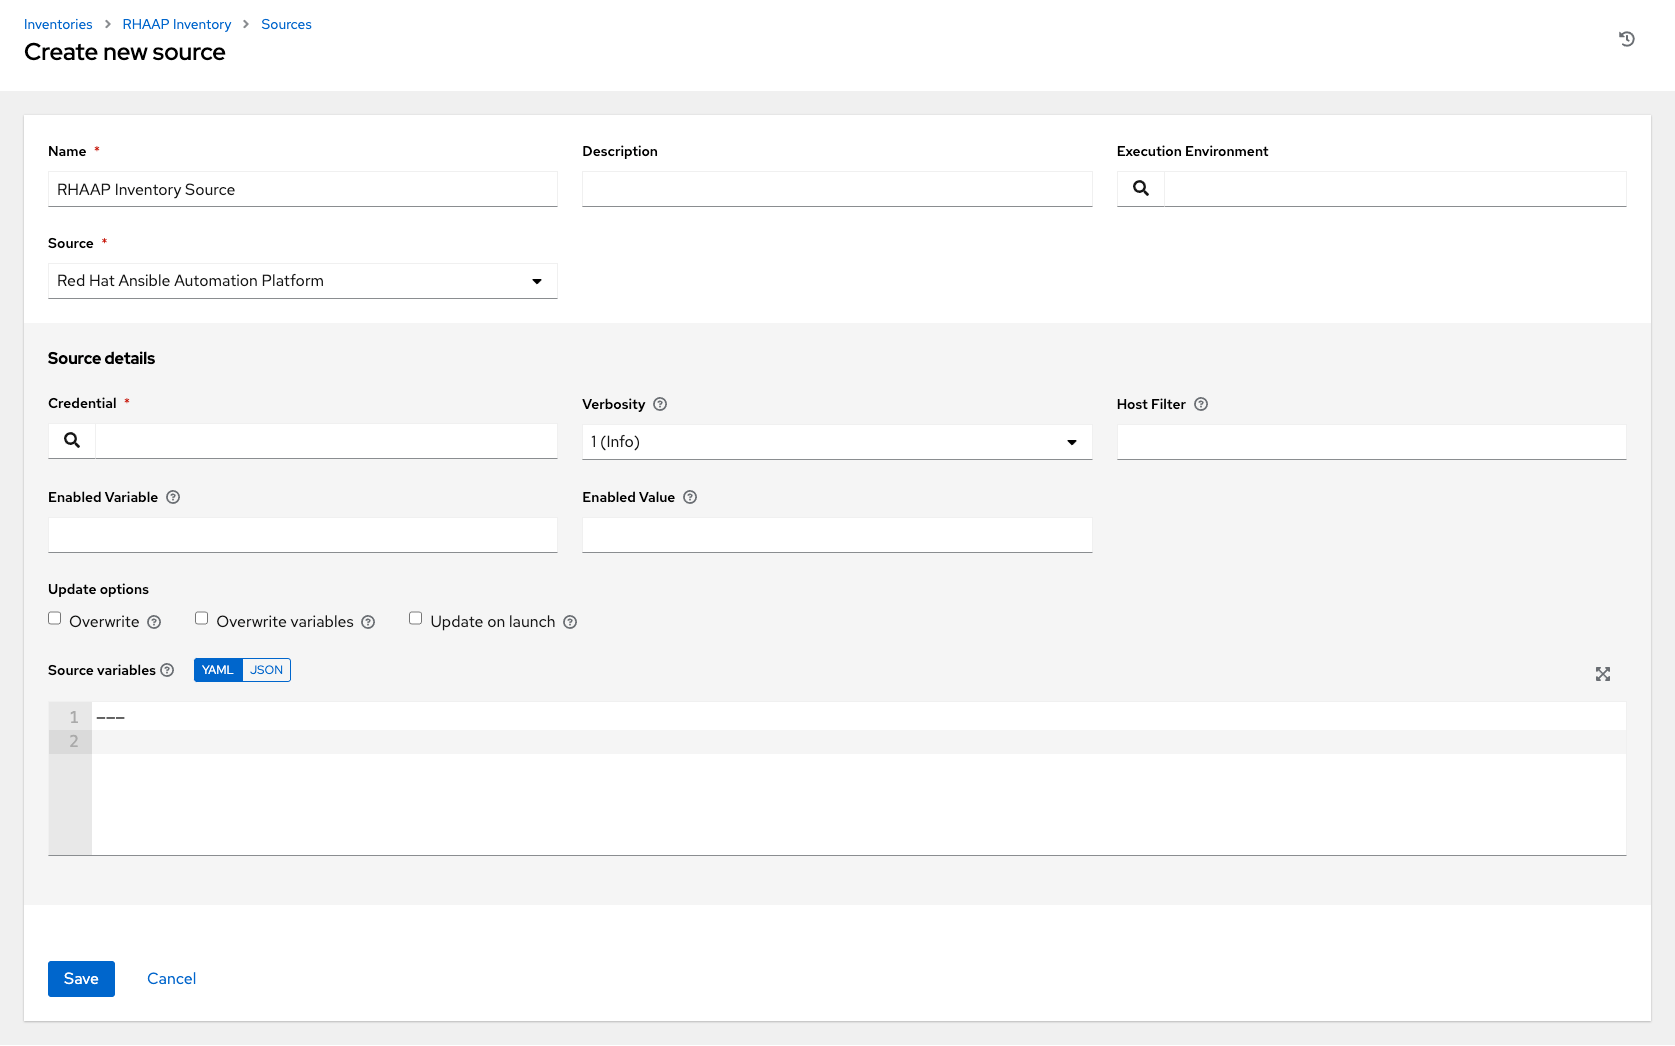The width and height of the screenshot is (1675, 1046).
Task: Cancel creating the source
Action: 171,978
